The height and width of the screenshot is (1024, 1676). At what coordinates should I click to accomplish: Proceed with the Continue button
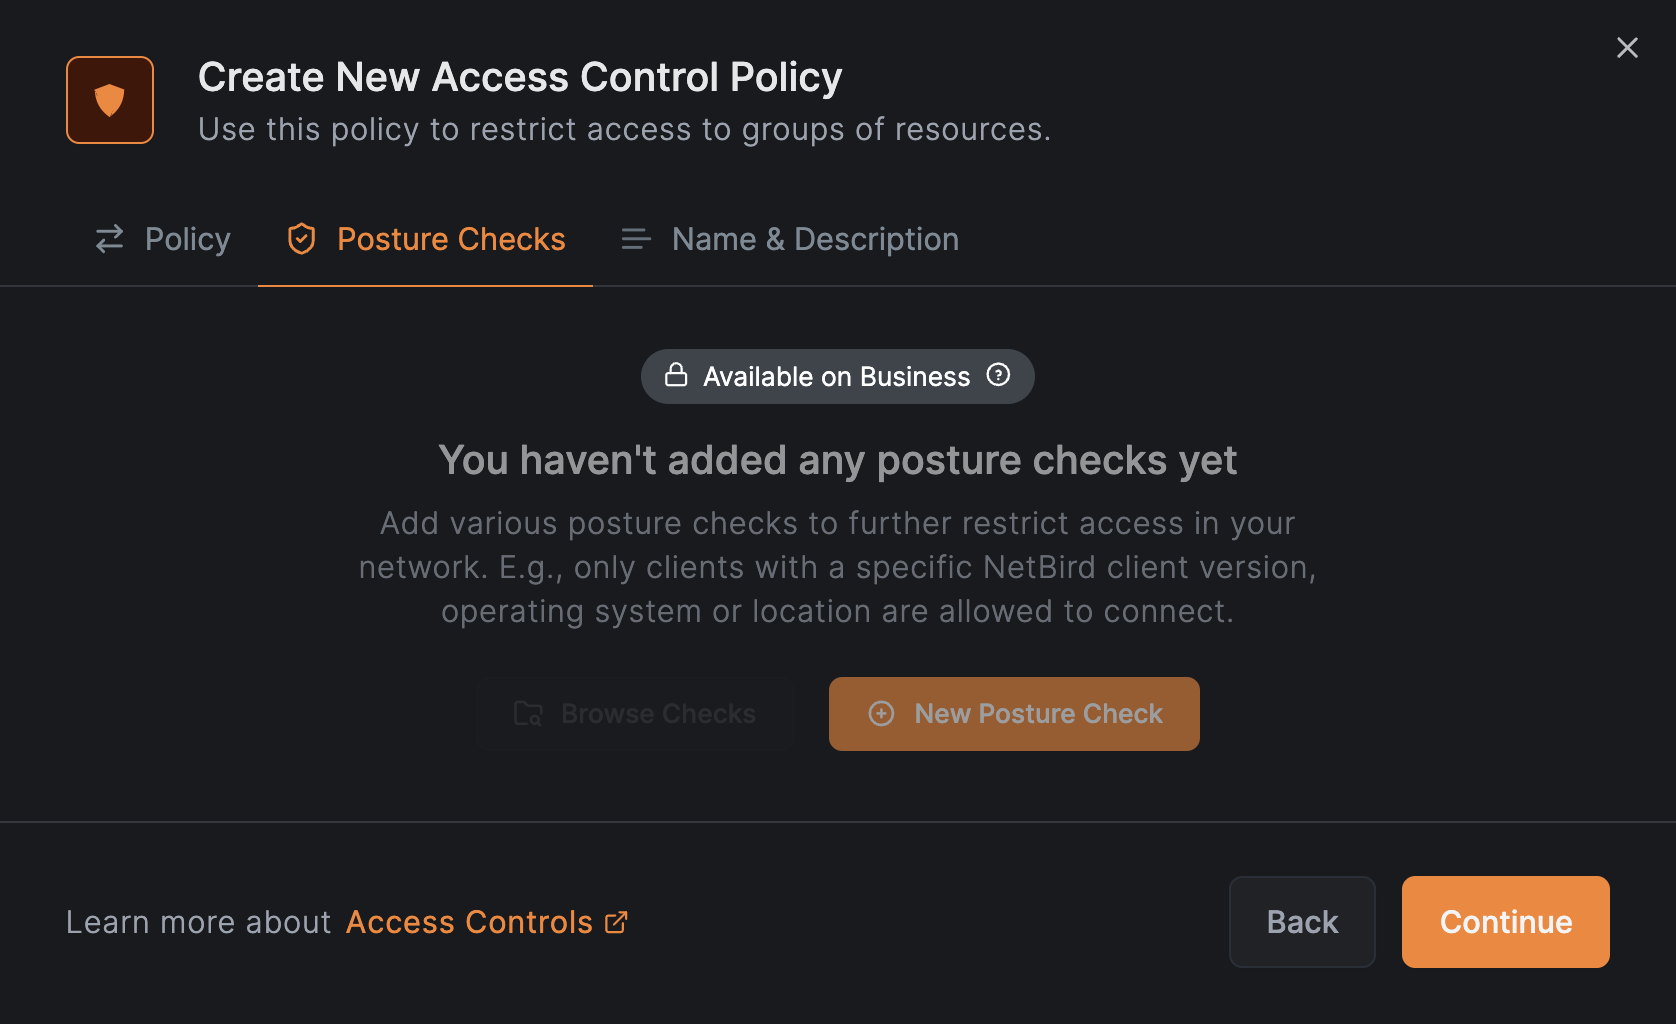pos(1505,922)
